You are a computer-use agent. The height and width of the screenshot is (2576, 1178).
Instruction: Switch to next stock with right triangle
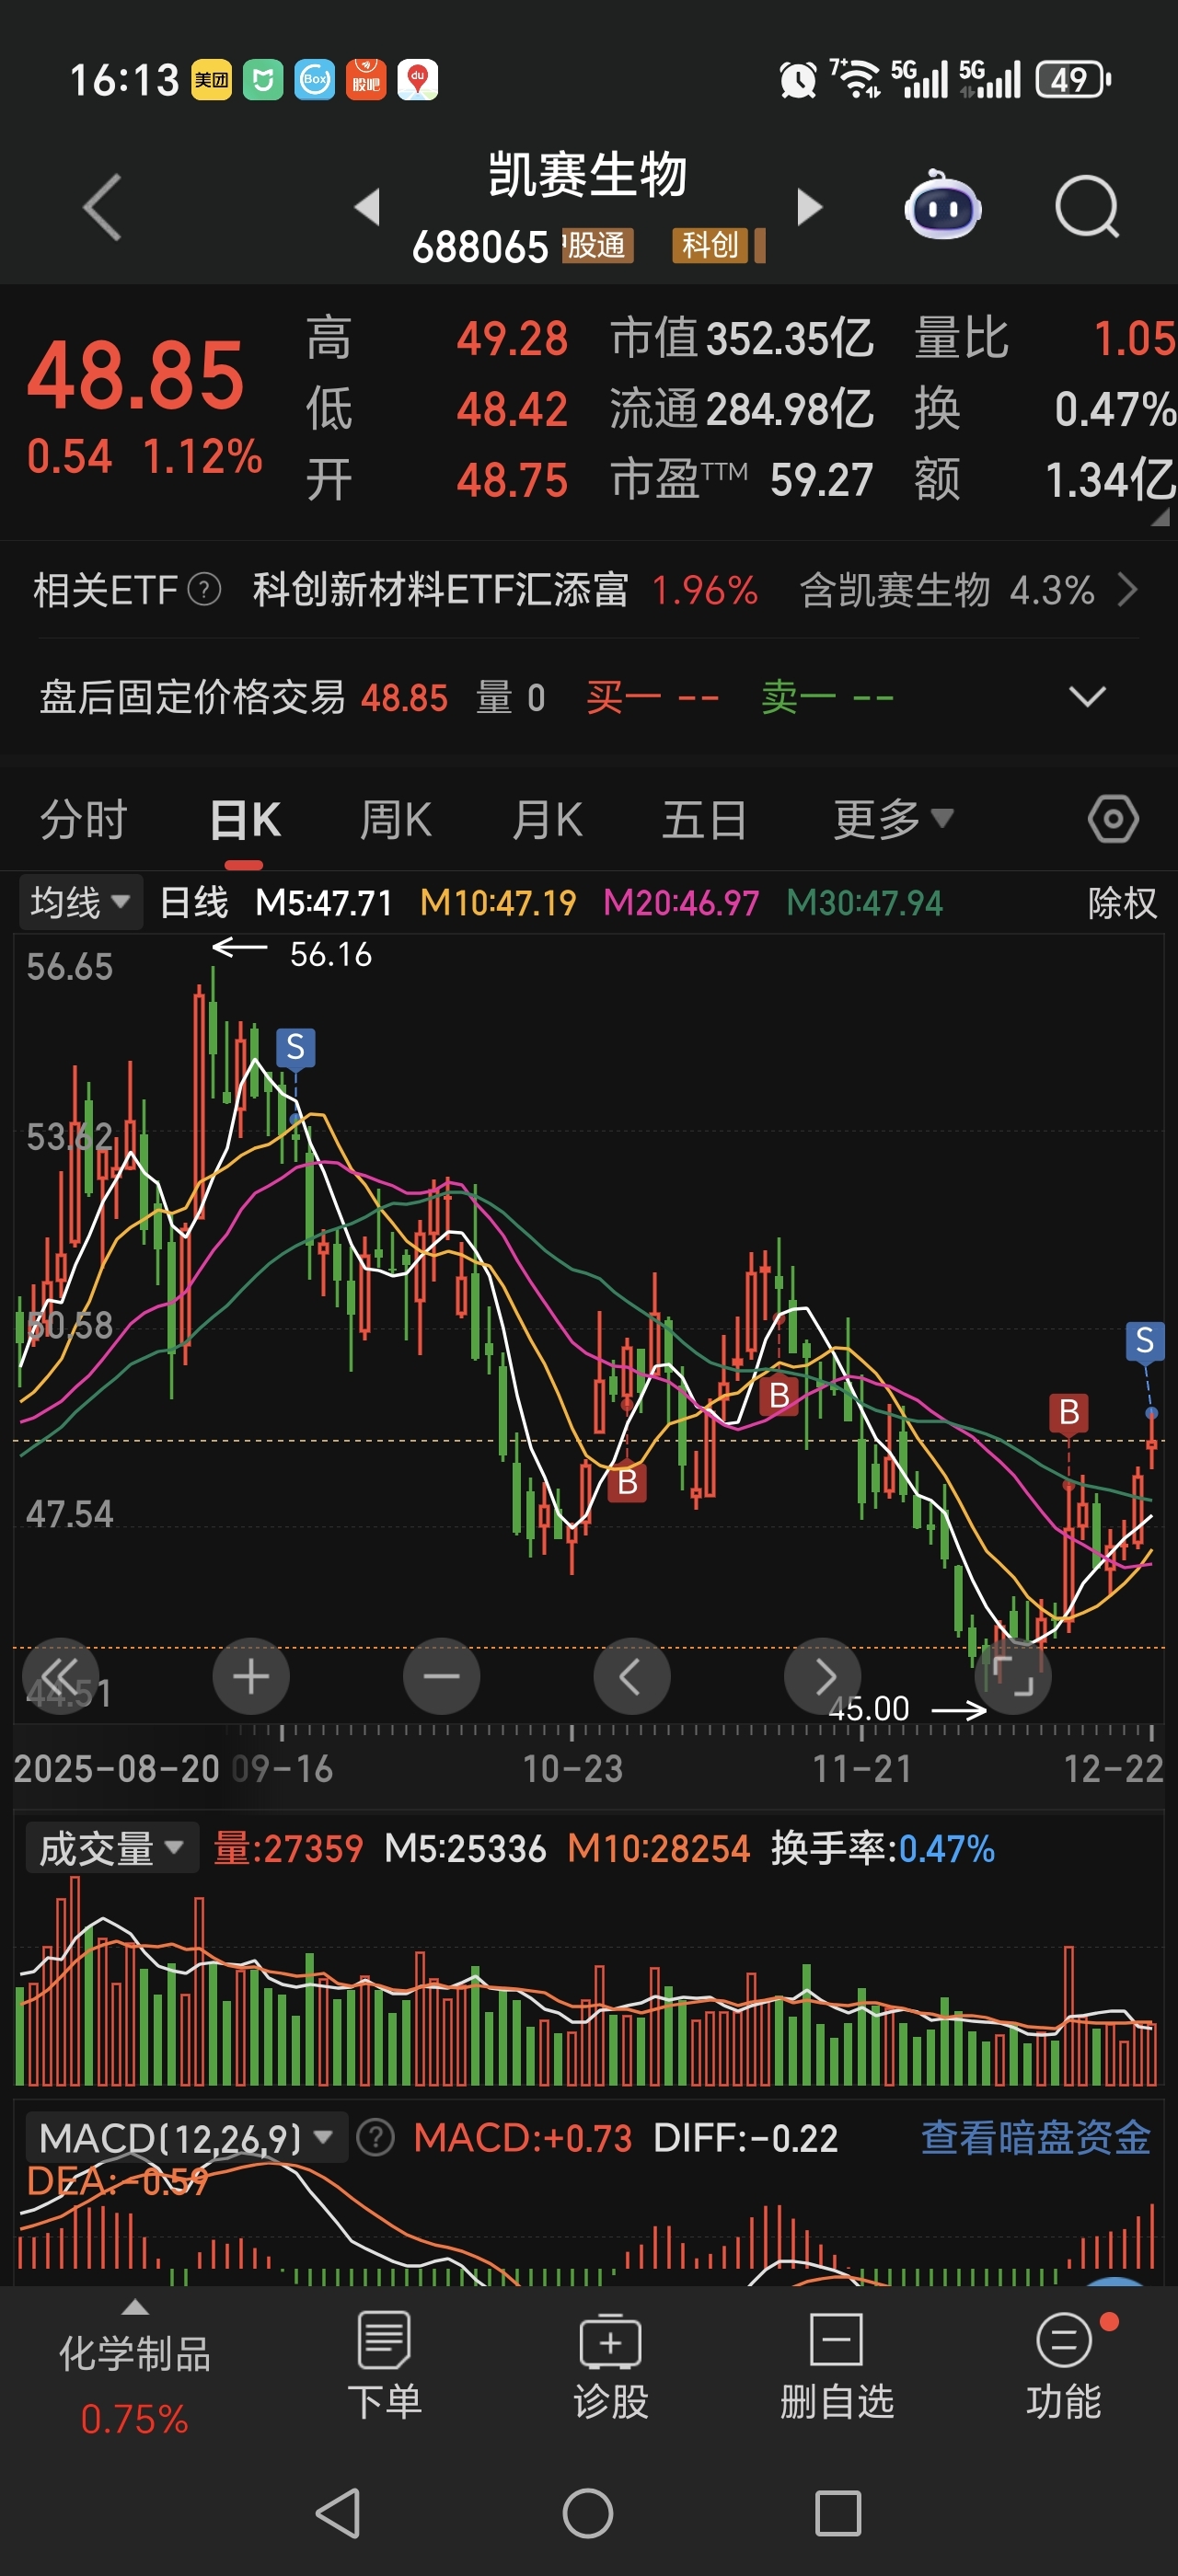click(809, 207)
